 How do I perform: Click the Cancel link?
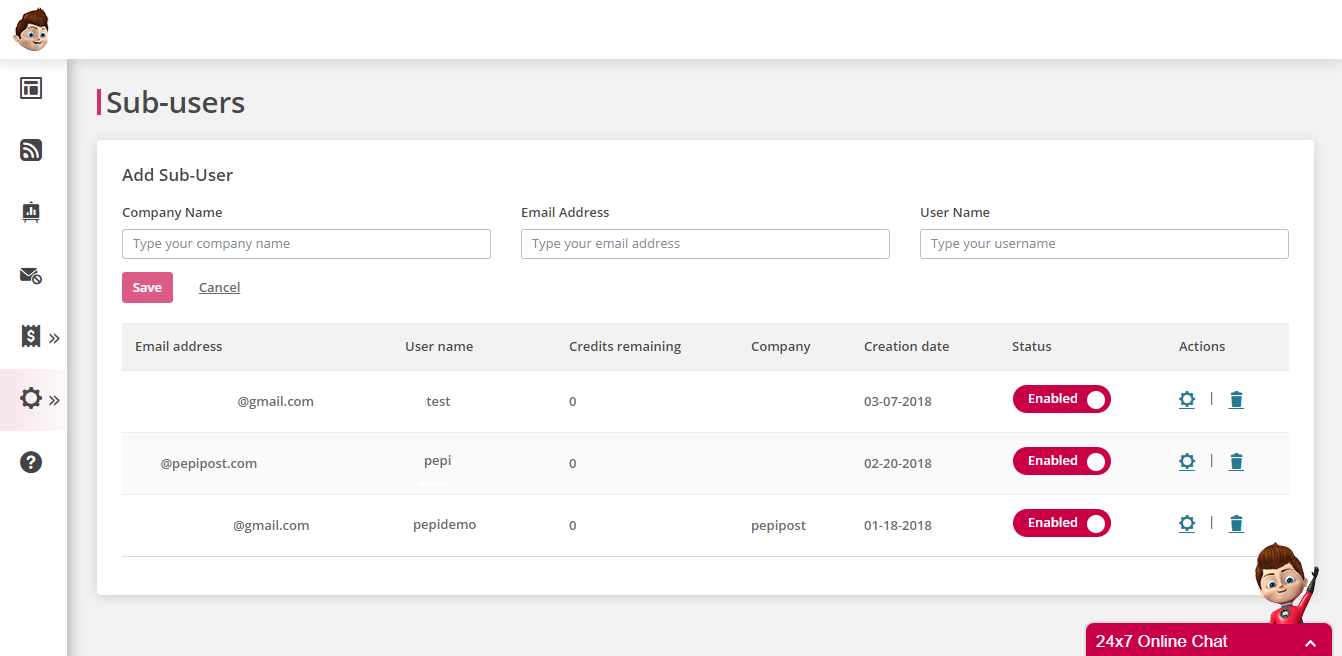(x=219, y=288)
